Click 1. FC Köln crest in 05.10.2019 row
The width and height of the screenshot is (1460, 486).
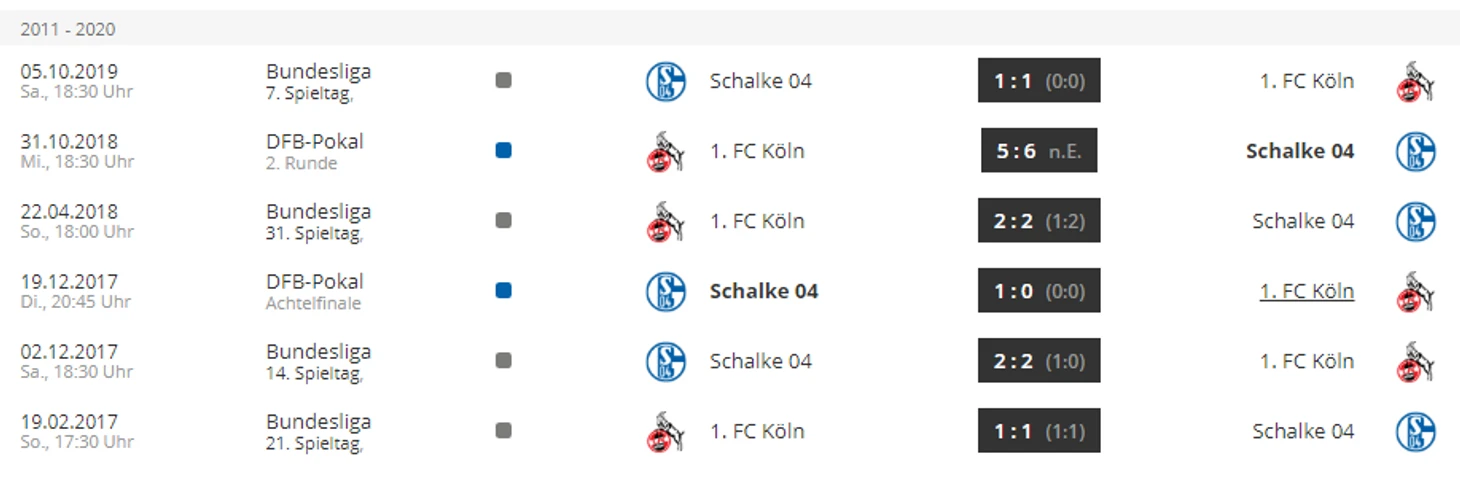pyautogui.click(x=1415, y=81)
